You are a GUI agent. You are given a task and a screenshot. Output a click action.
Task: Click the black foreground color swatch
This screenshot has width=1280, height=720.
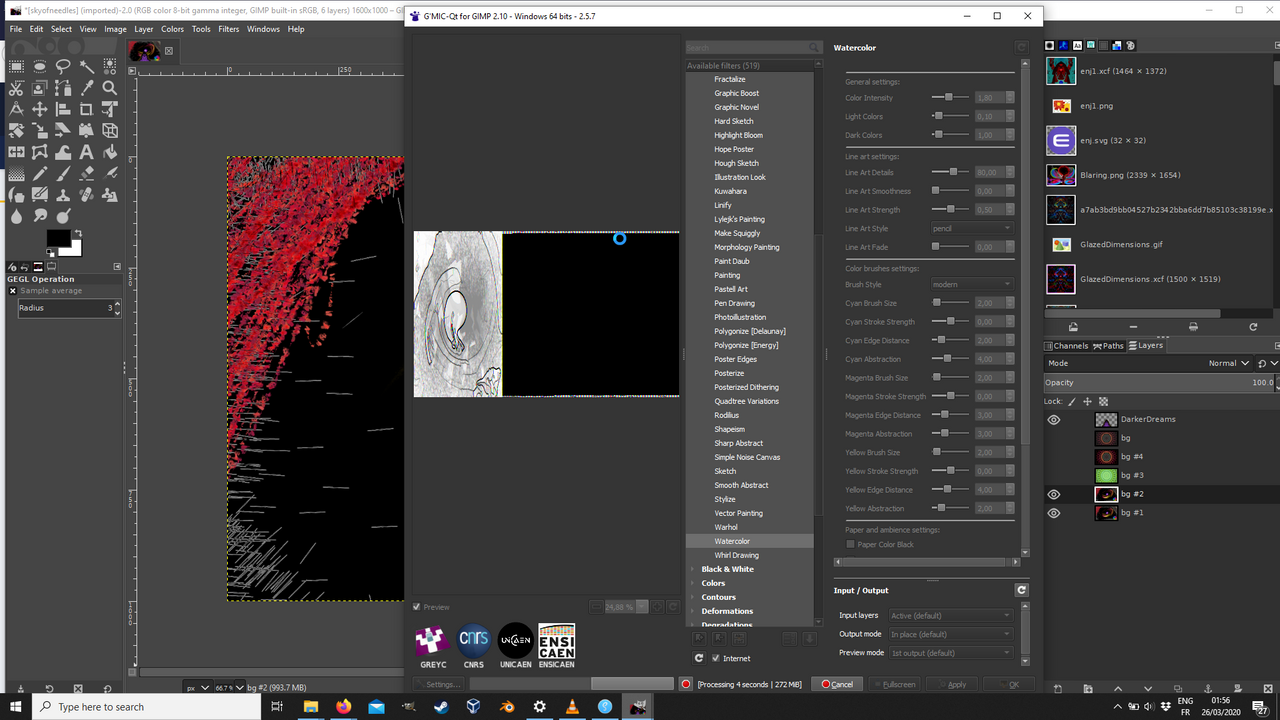[58, 238]
